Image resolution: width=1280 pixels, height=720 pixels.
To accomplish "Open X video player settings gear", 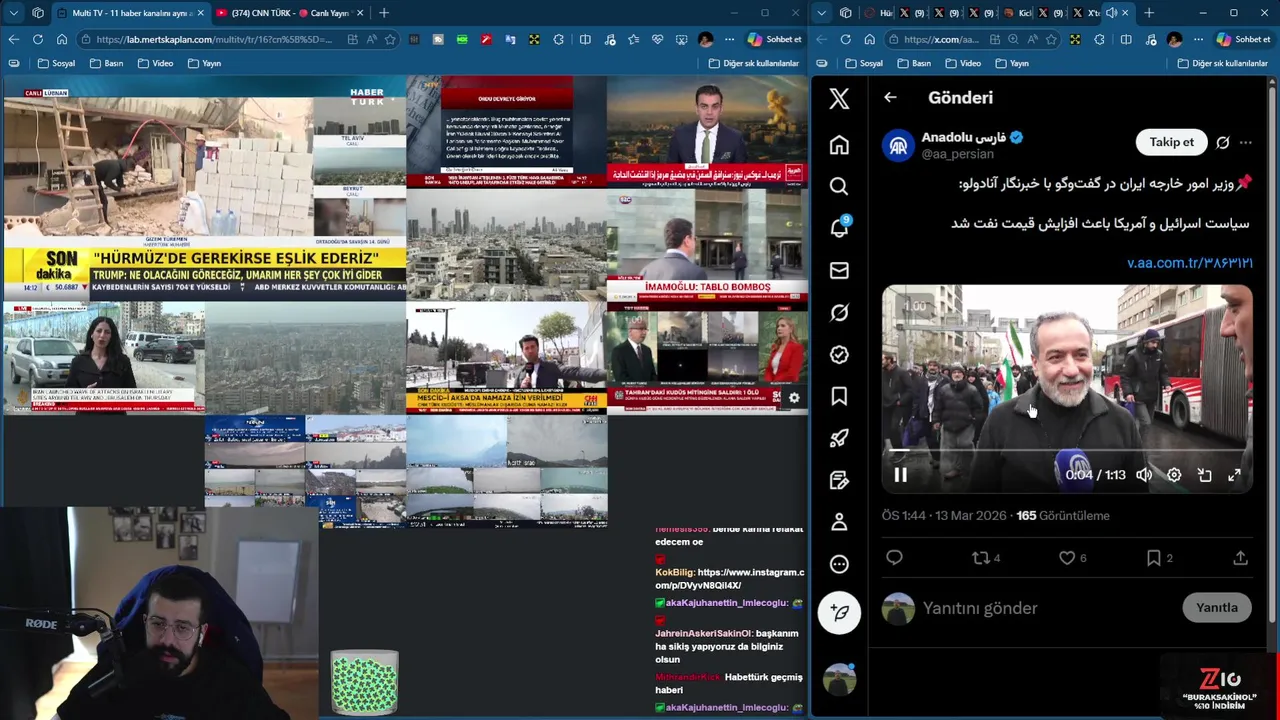I will (x=1174, y=475).
